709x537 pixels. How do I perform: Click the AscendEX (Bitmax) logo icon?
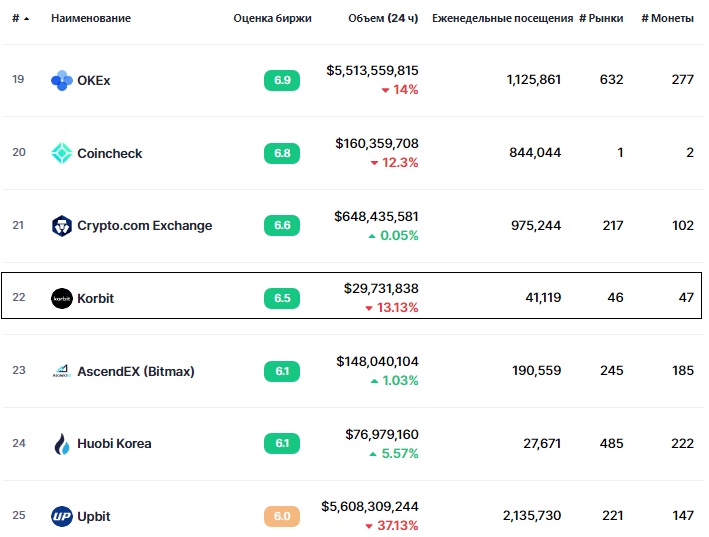click(61, 371)
